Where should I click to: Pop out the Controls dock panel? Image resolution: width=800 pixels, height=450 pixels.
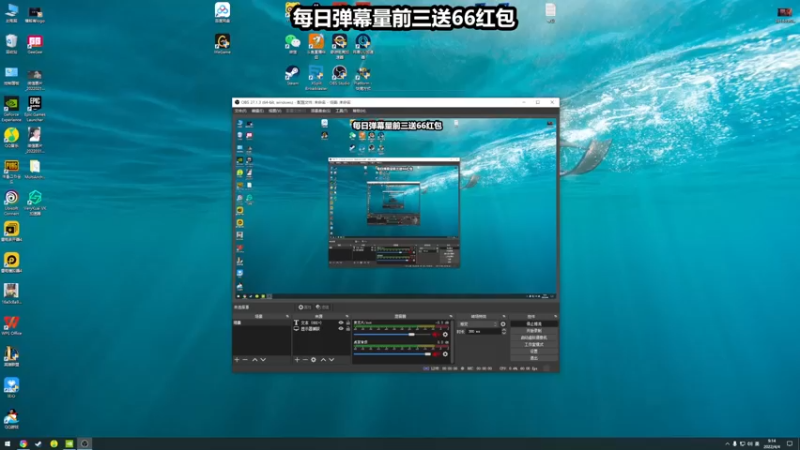tap(556, 316)
